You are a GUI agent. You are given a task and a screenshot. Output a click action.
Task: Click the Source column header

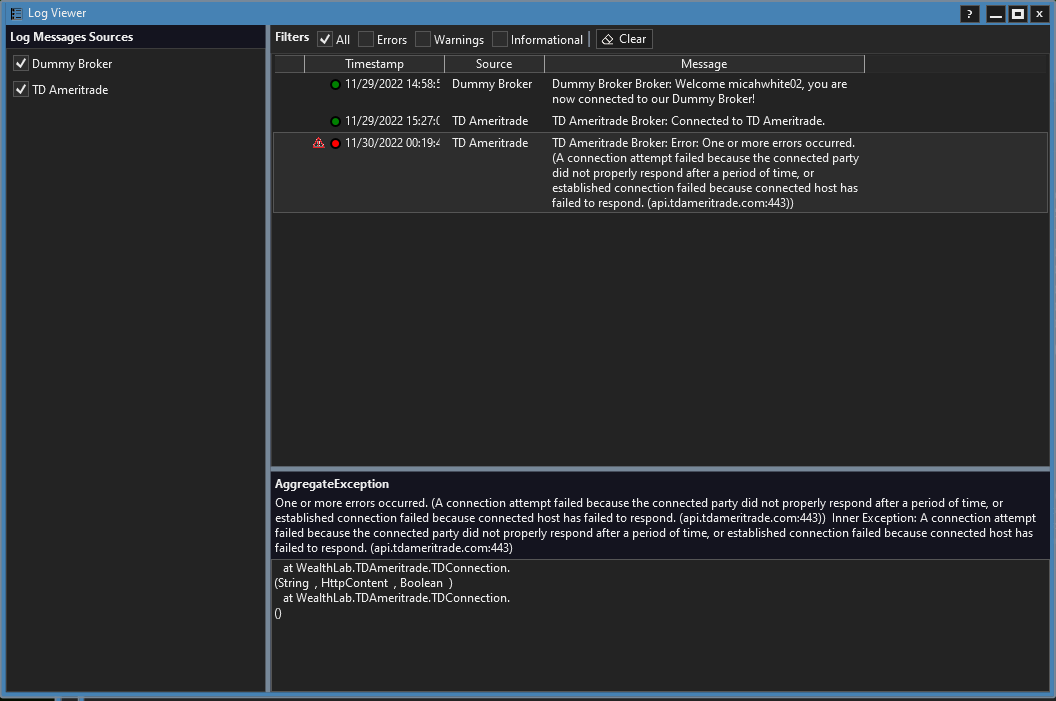tap(494, 64)
